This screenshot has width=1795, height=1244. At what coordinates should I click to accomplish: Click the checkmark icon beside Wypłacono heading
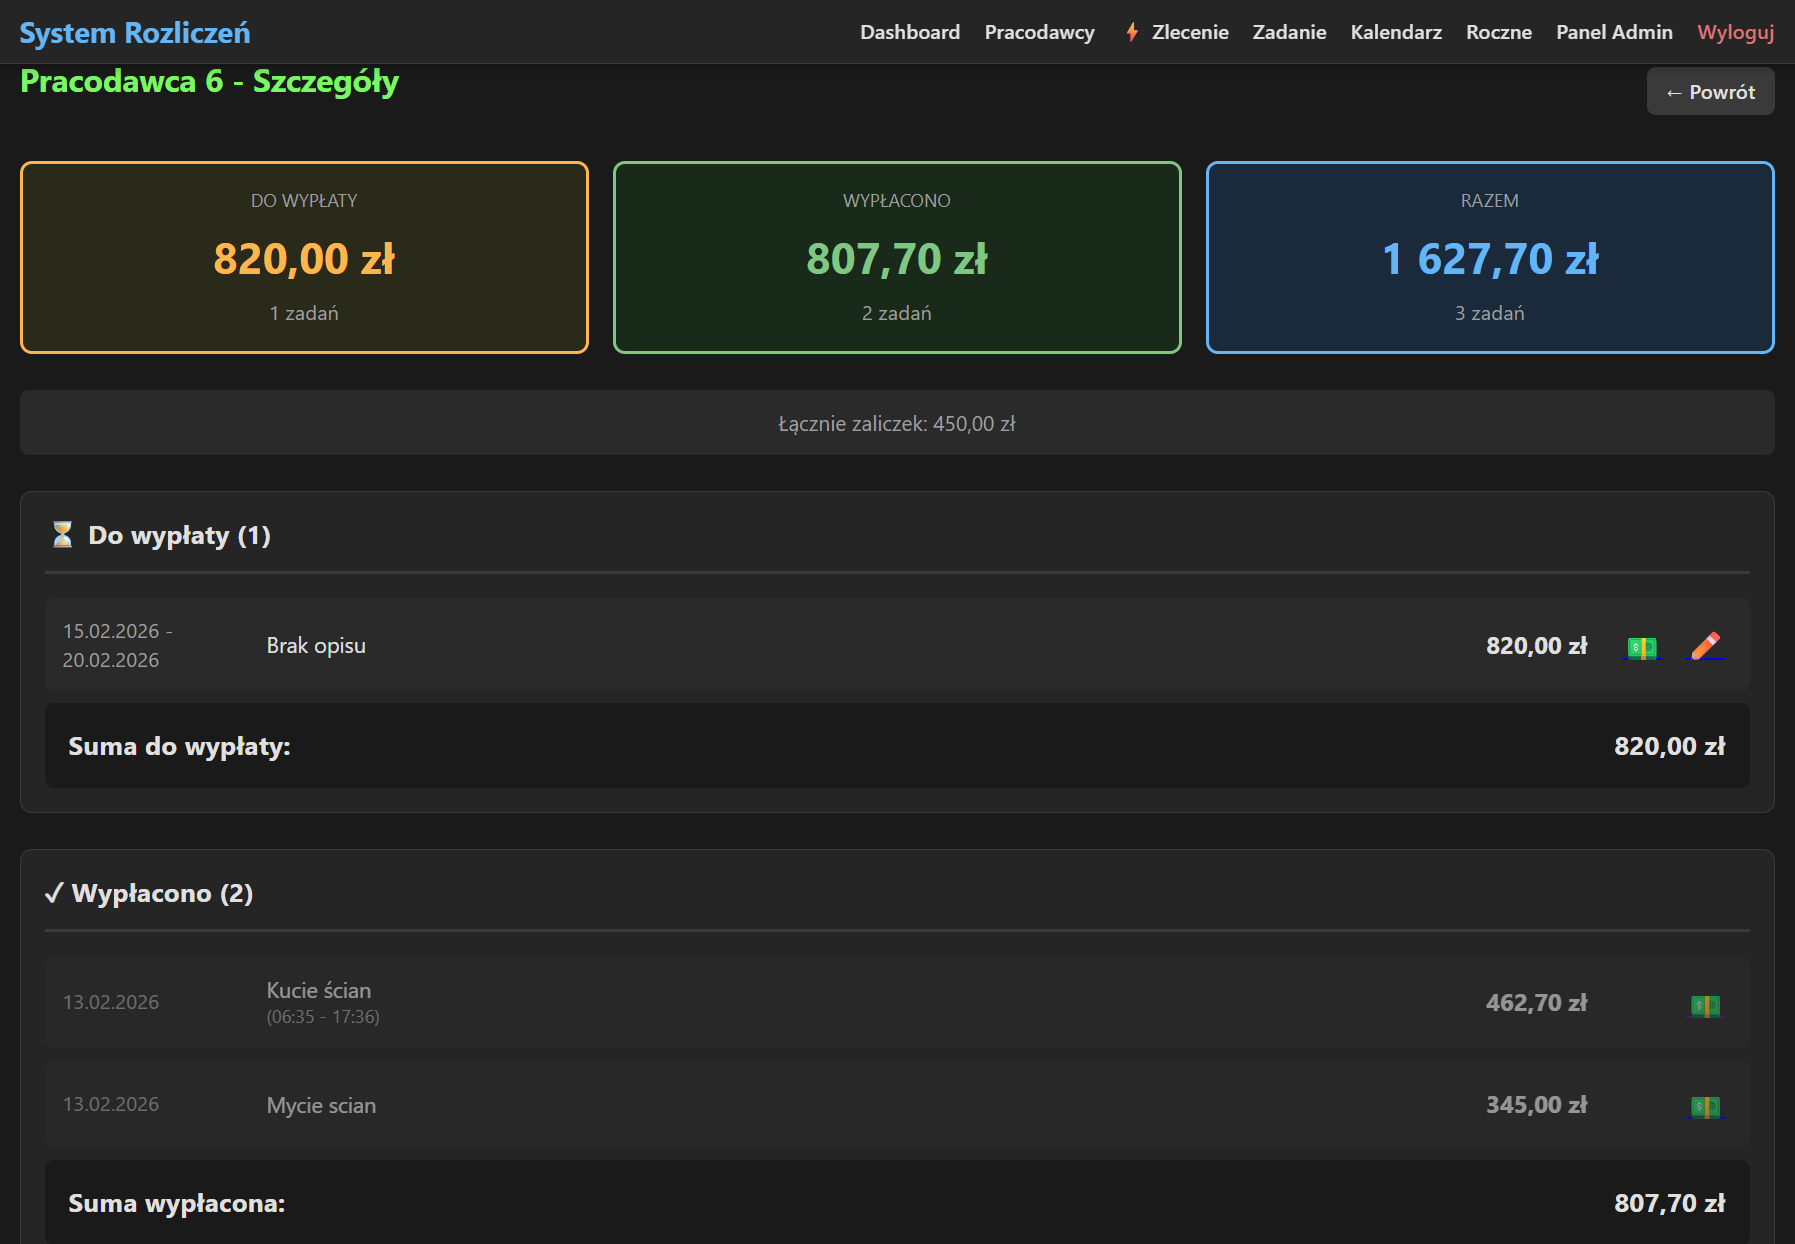[54, 893]
